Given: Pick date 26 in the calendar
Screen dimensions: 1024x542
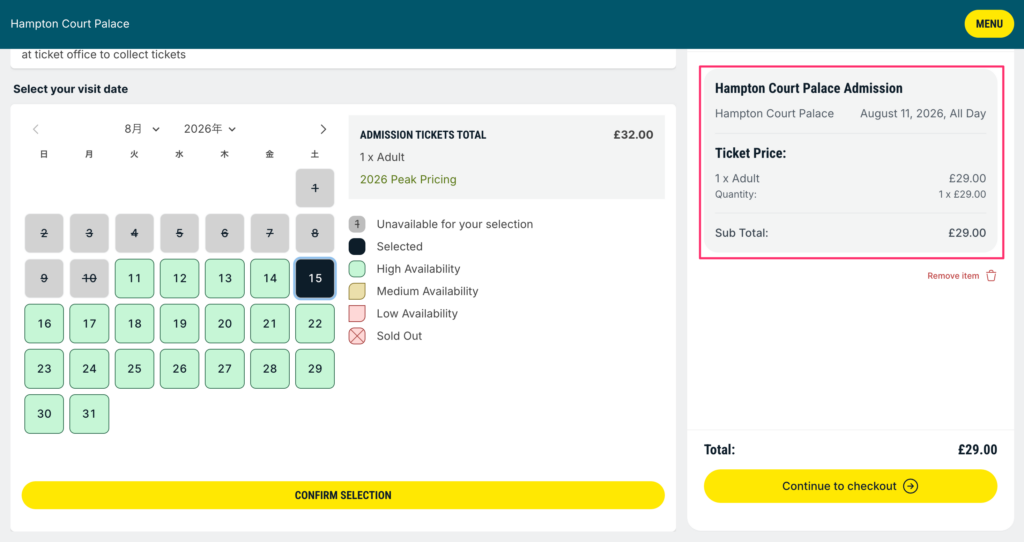Looking at the screenshot, I should pyautogui.click(x=180, y=368).
